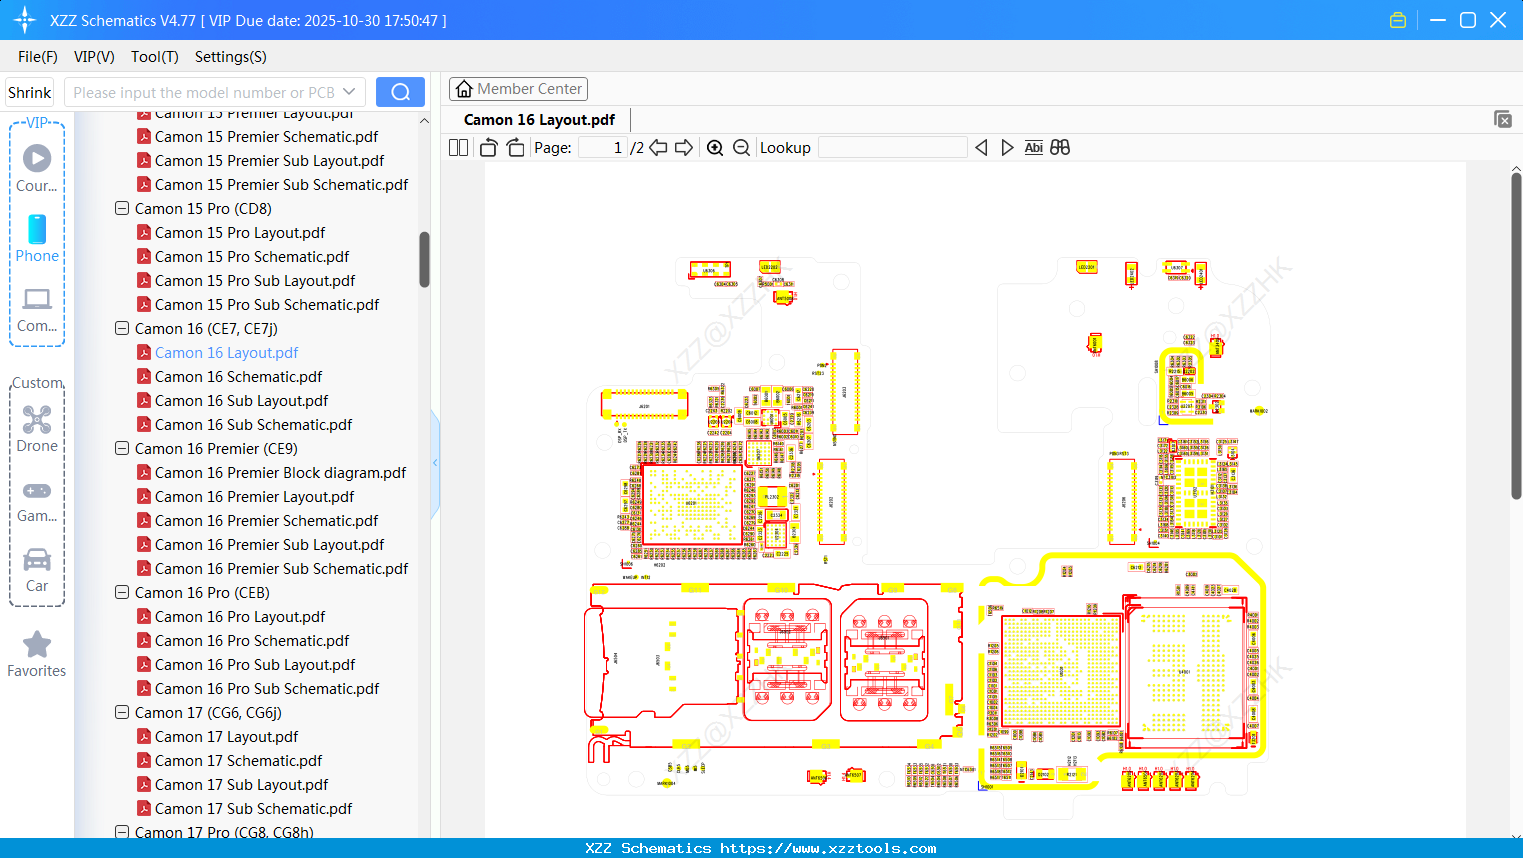This screenshot has width=1523, height=858.
Task: Open Camon 16 Pro Layout.pdf
Action: [240, 616]
